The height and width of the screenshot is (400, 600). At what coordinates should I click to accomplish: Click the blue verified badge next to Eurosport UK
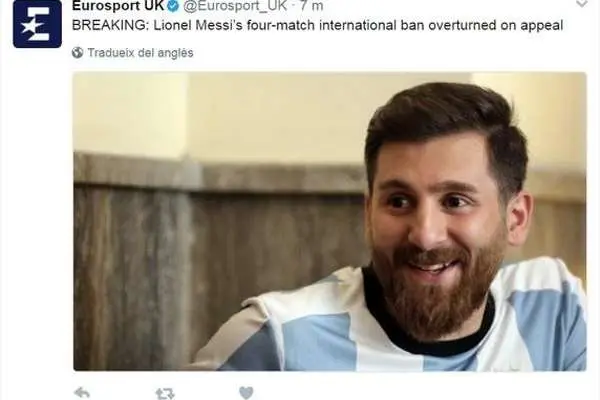[173, 6]
